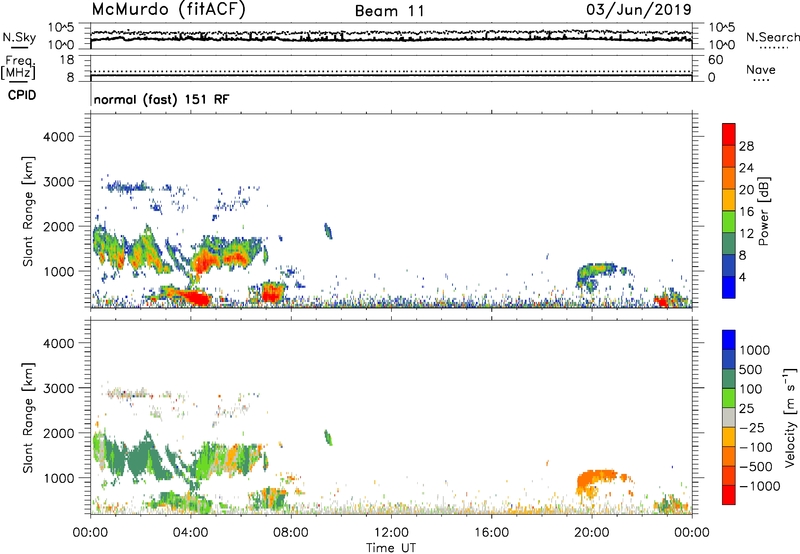
Task: Click the '60' Nave axis label
Action: click(x=715, y=60)
